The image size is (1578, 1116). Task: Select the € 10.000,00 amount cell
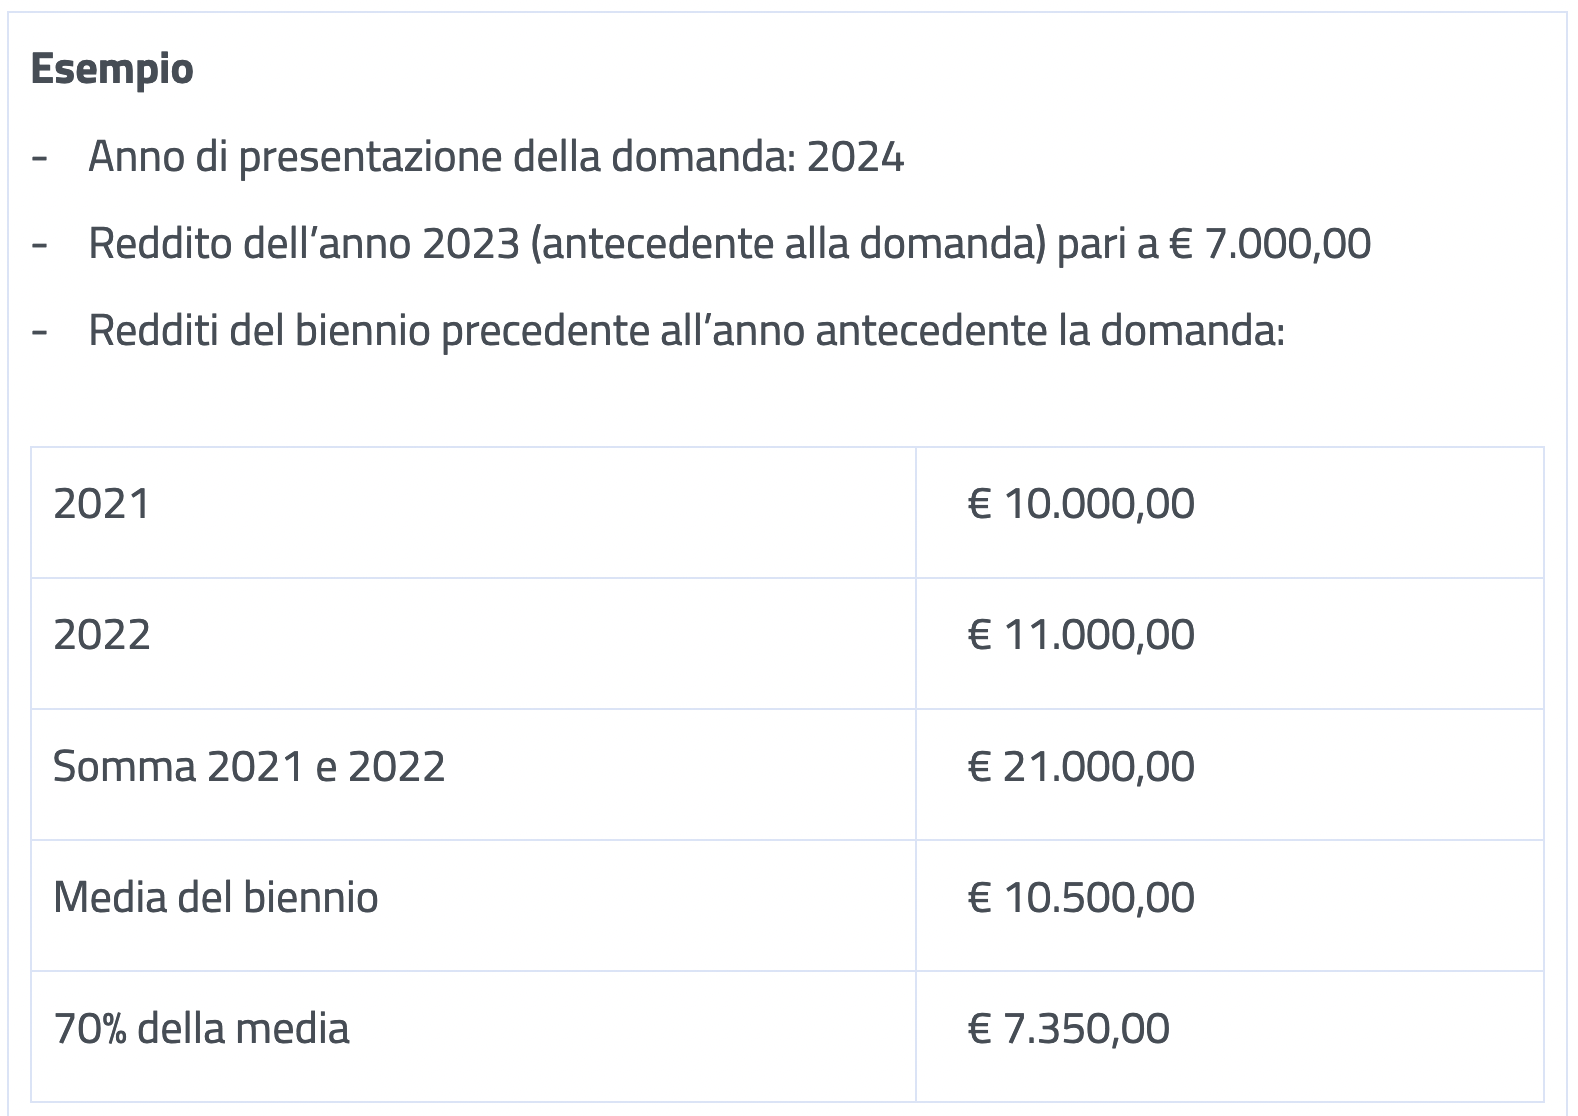[1080, 503]
